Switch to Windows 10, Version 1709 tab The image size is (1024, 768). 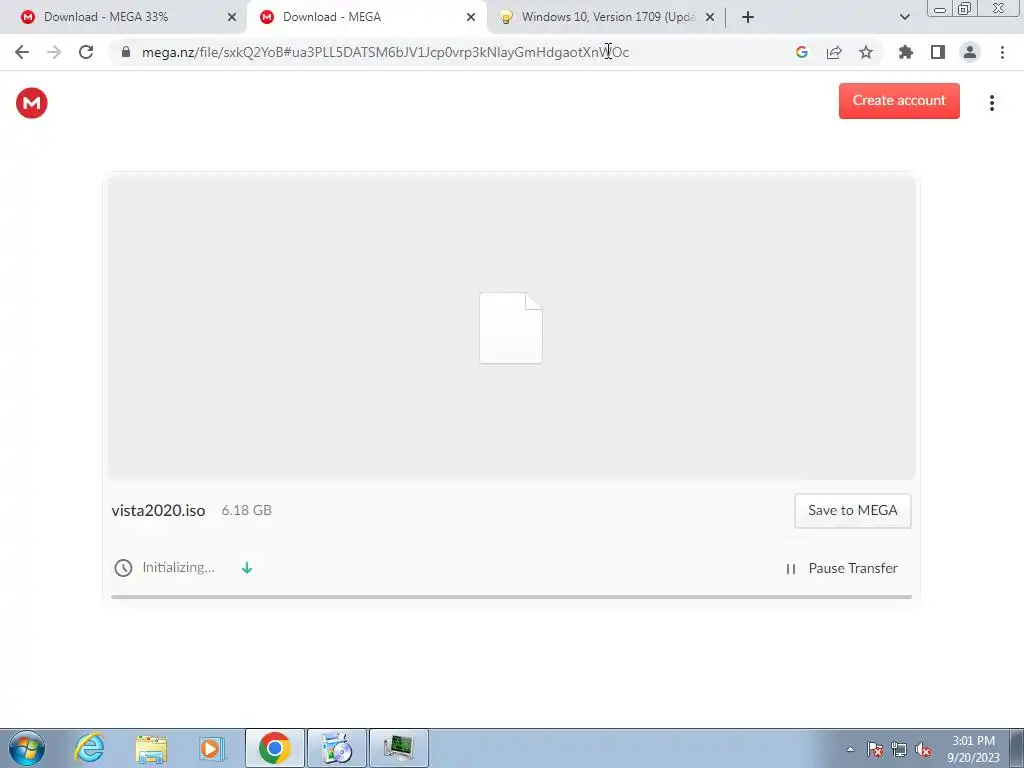607,17
